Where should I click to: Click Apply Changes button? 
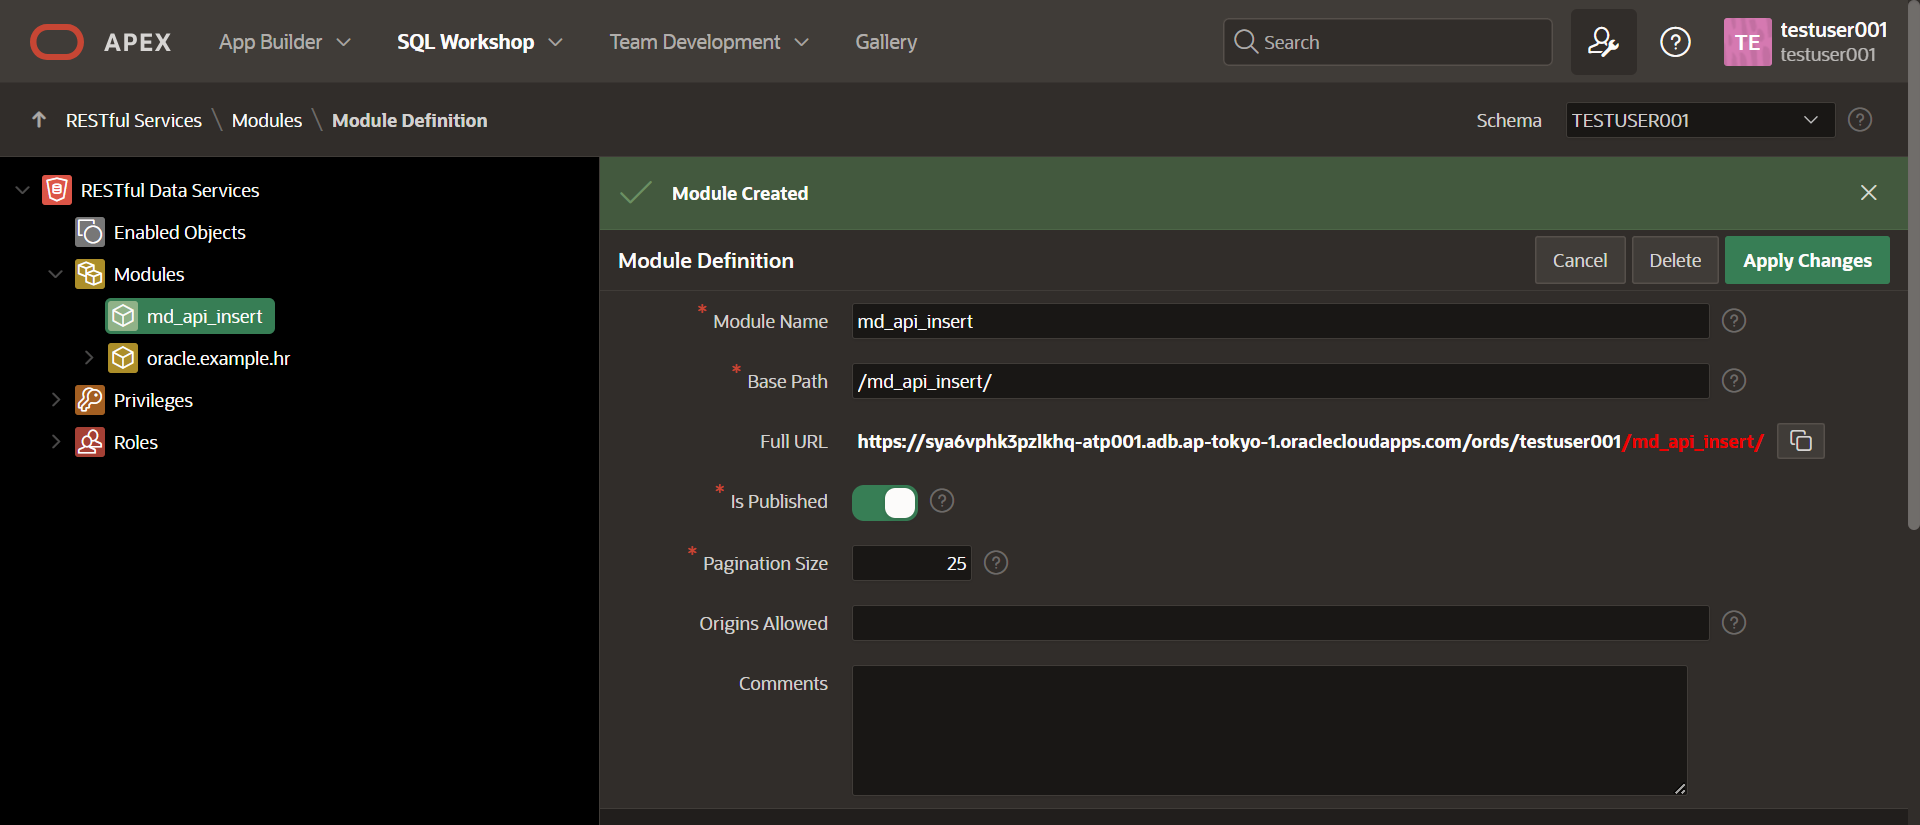(1807, 260)
